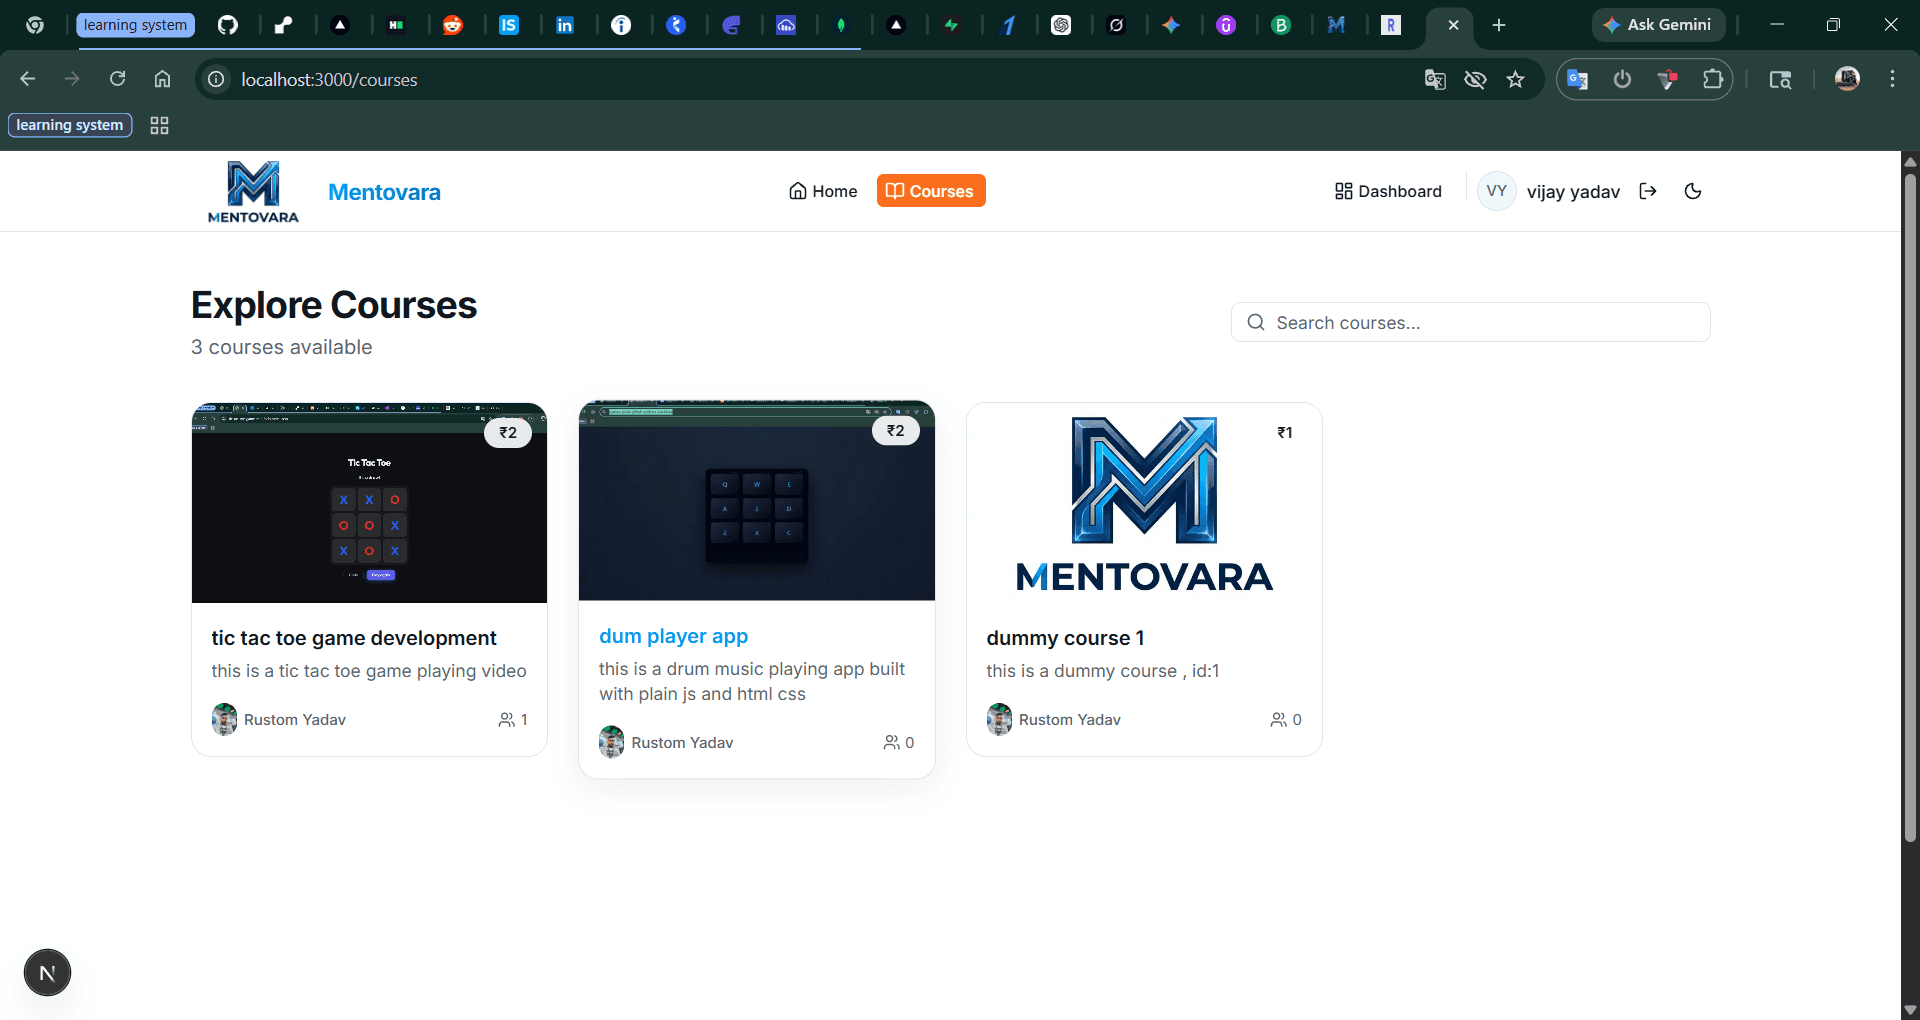Click the Mentovara logo image
This screenshot has width=1920, height=1020.
click(x=253, y=192)
